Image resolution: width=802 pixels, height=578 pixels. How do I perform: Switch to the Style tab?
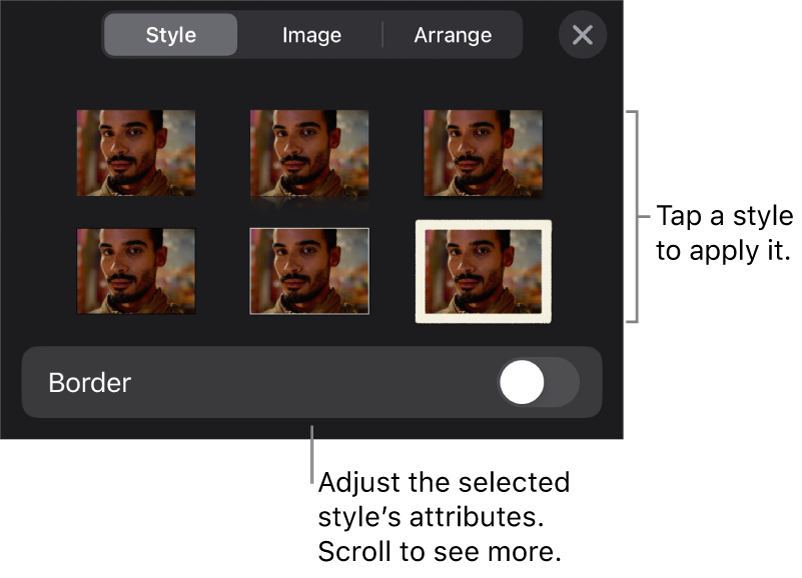170,35
